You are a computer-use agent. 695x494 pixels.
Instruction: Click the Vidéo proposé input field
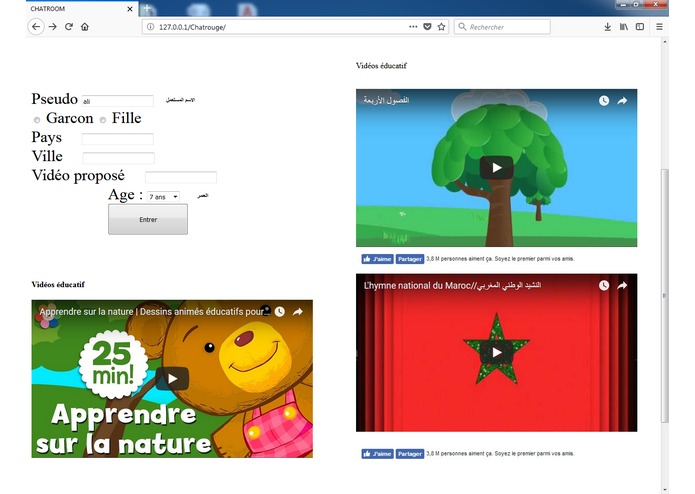(181, 177)
